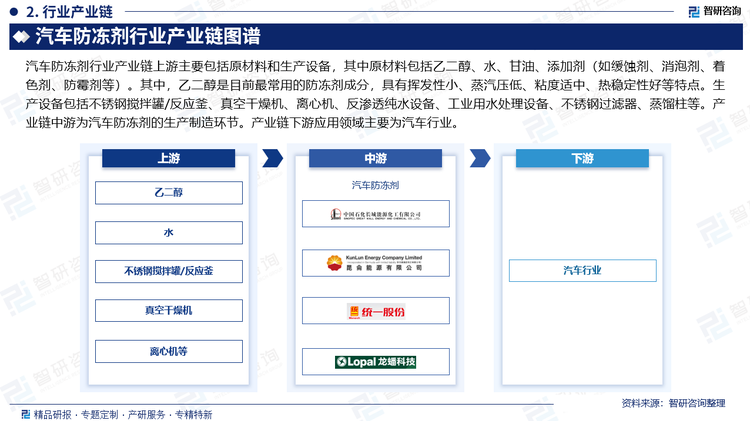Click the 智研咨询 logo at top right
750x421 pixels.
pos(715,11)
